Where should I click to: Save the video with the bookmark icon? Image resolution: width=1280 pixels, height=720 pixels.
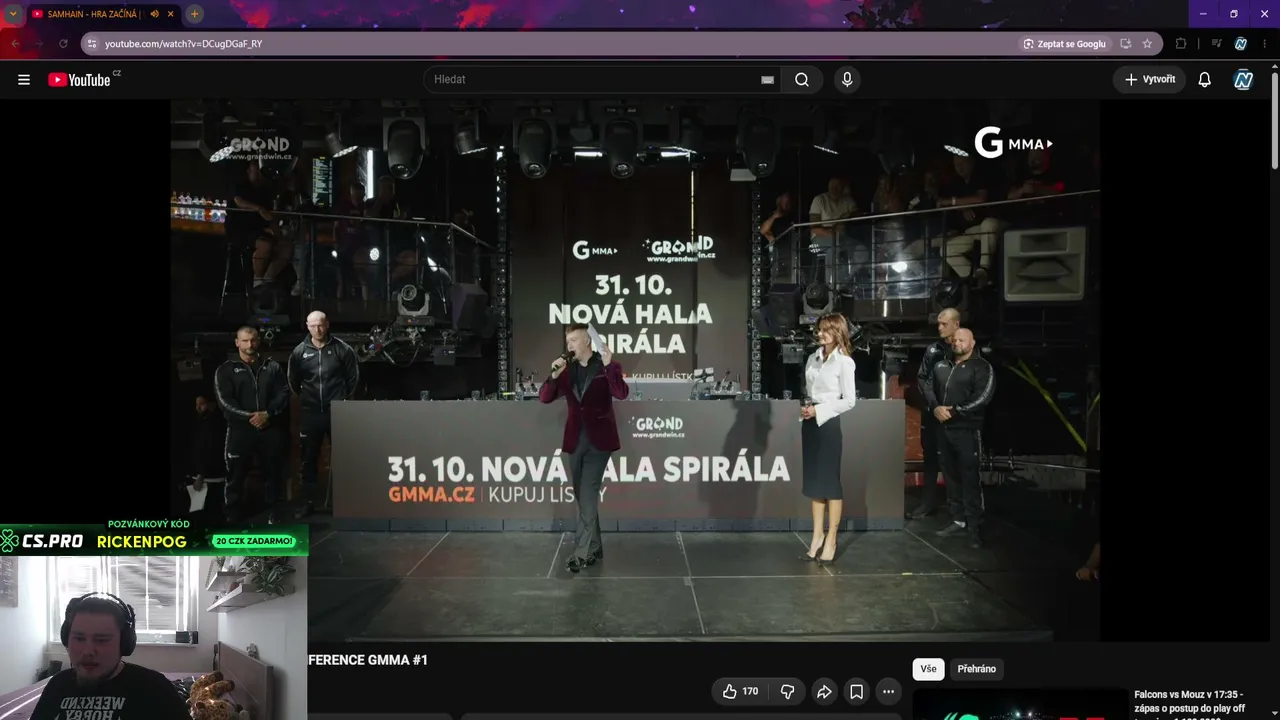click(857, 691)
